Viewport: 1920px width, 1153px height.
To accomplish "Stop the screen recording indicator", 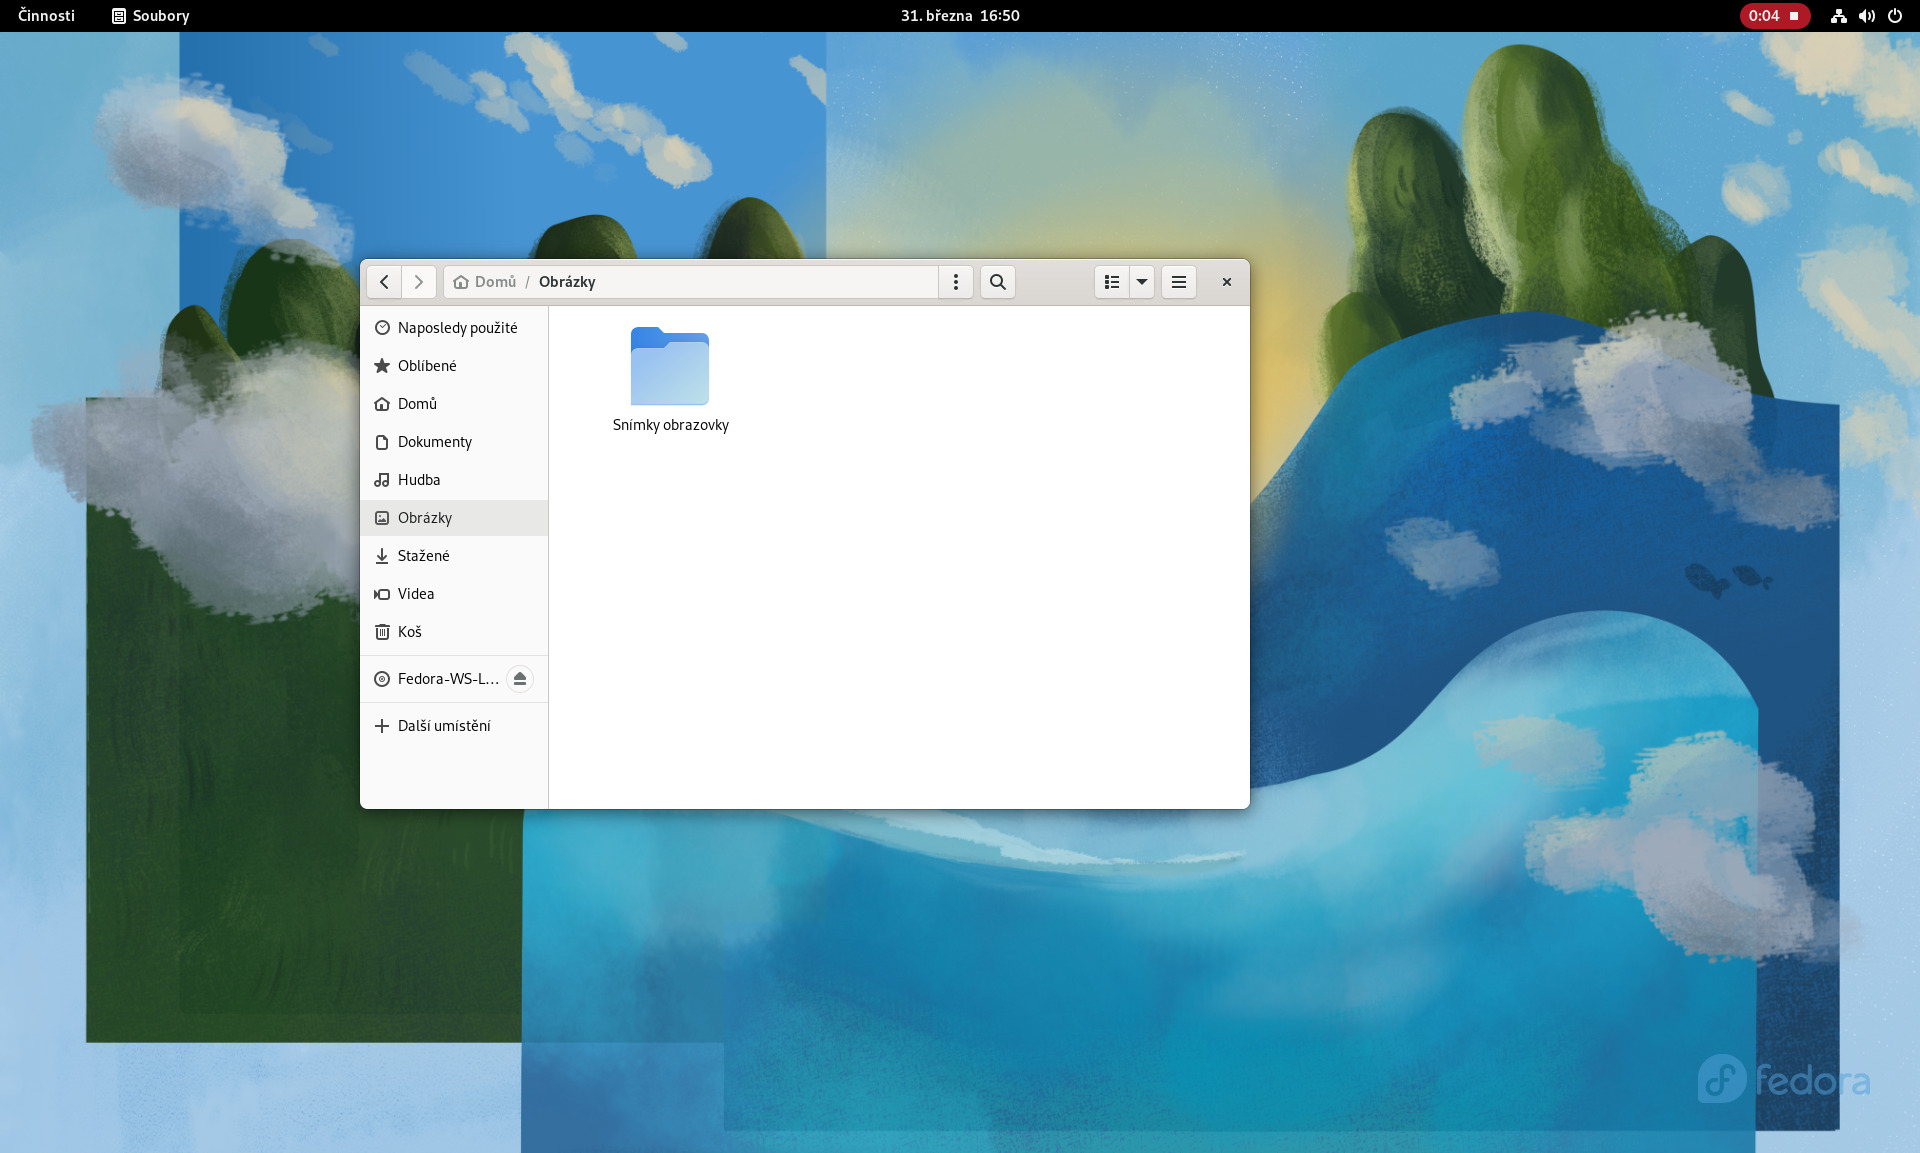I will 1774,16.
